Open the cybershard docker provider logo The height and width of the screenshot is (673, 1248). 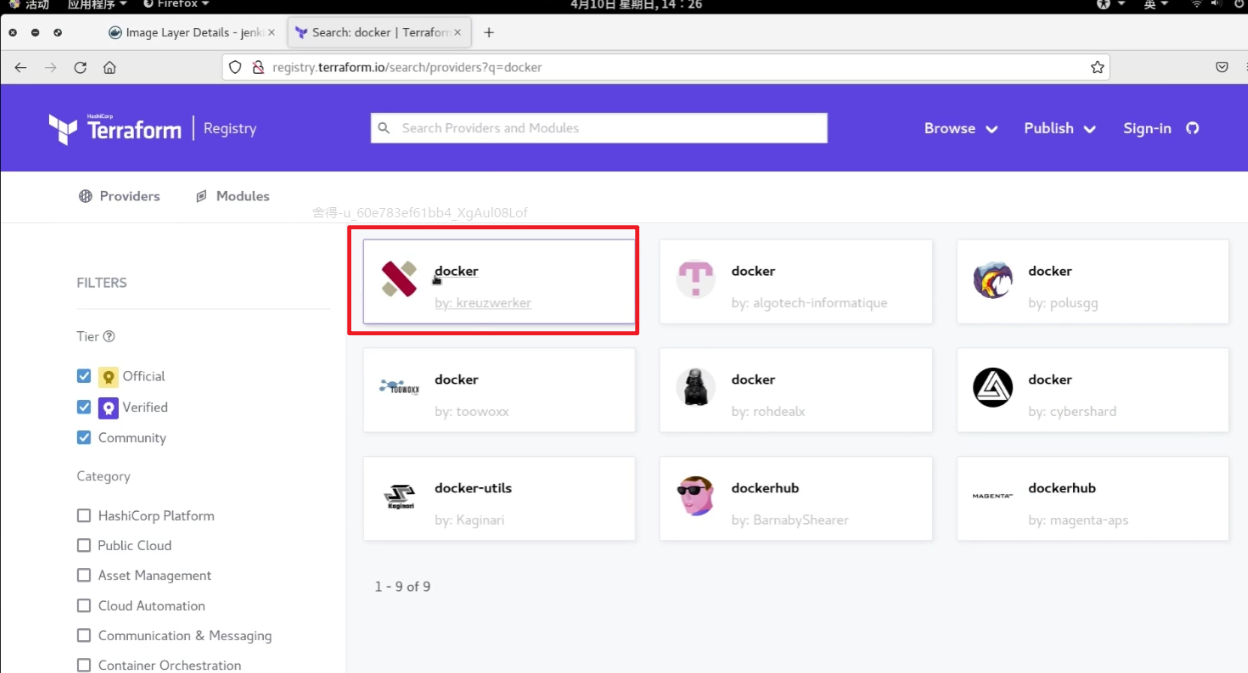992,387
